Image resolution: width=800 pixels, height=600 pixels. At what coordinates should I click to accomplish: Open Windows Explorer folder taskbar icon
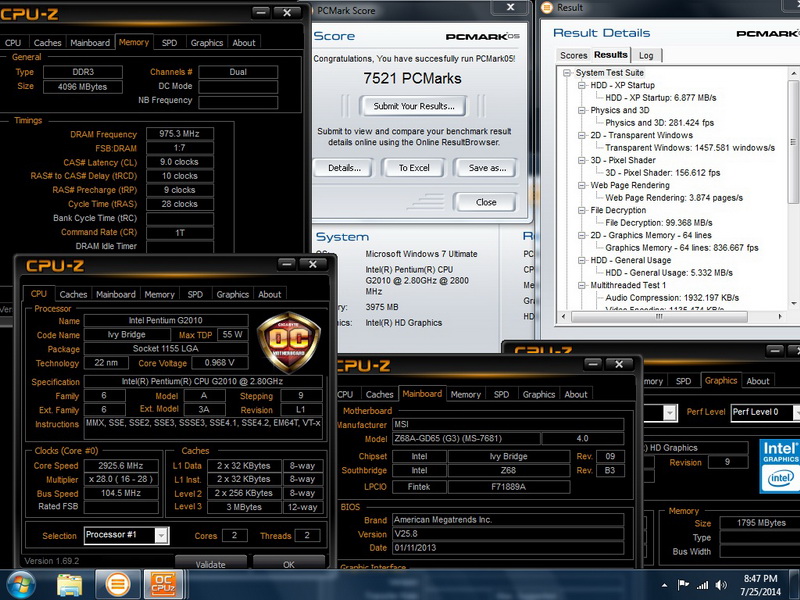click(69, 585)
